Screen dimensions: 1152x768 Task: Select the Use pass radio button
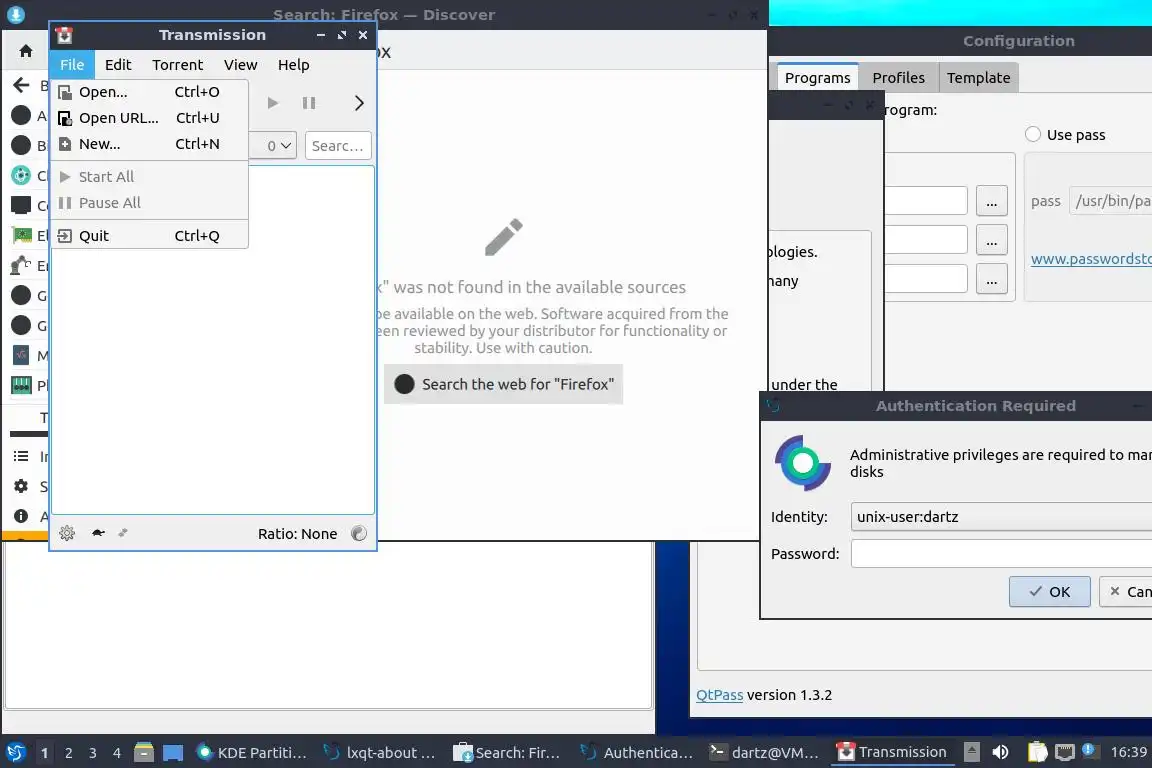(1033, 134)
